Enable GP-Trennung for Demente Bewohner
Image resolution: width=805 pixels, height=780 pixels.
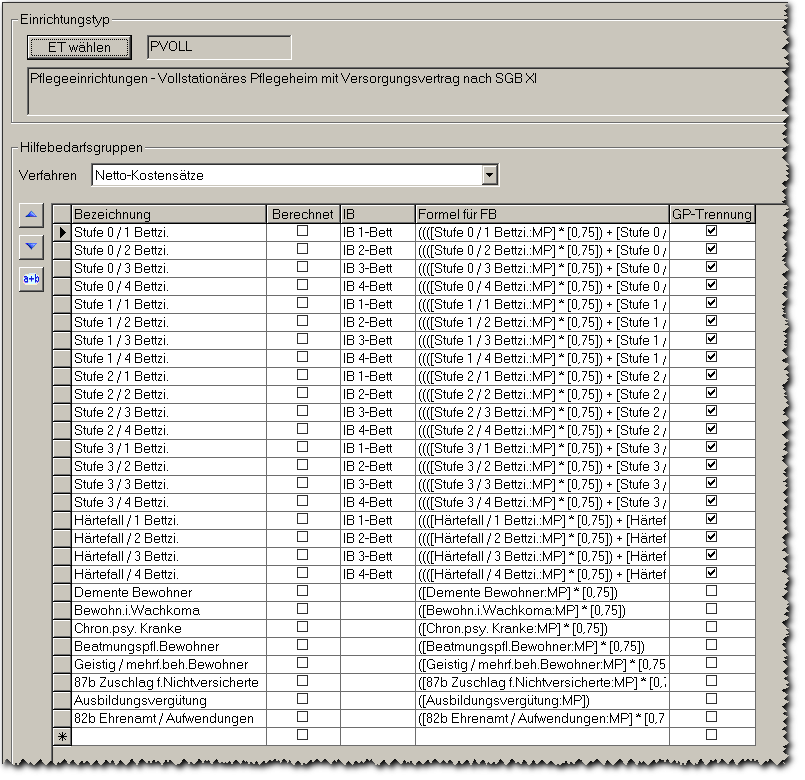click(x=711, y=591)
